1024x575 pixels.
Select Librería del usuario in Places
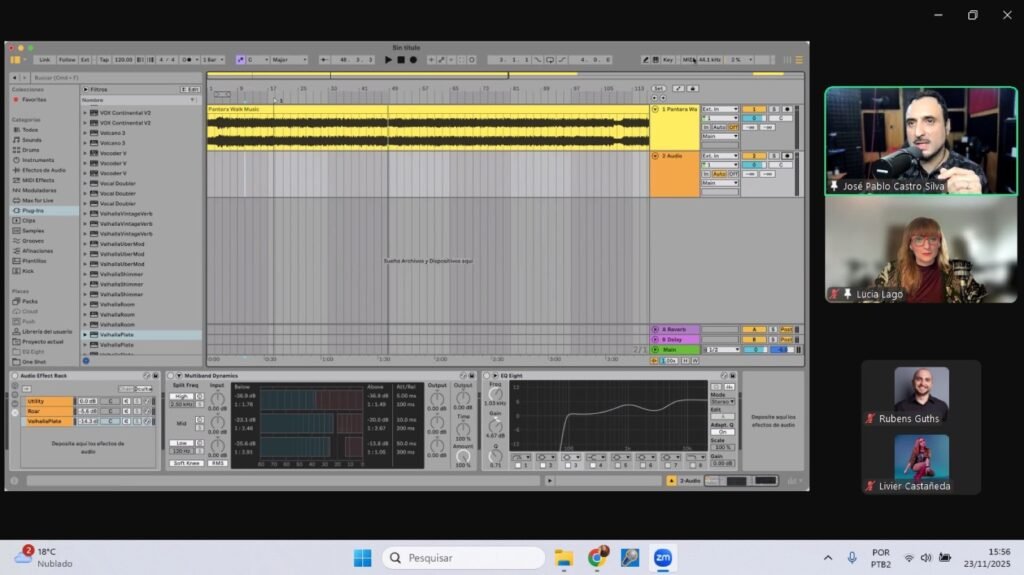point(47,331)
